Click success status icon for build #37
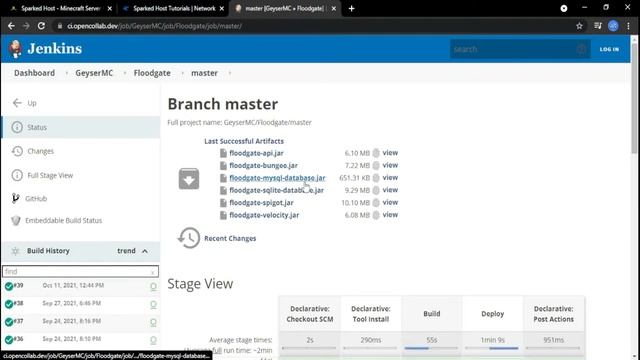The height and width of the screenshot is (360, 640). pyautogui.click(x=9, y=322)
